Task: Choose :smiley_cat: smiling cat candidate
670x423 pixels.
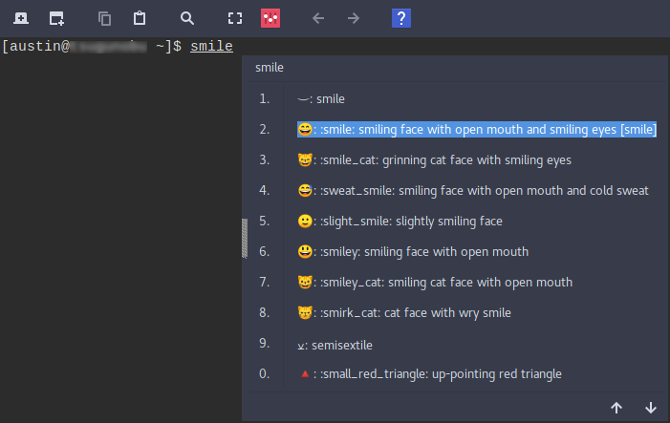Action: point(435,282)
